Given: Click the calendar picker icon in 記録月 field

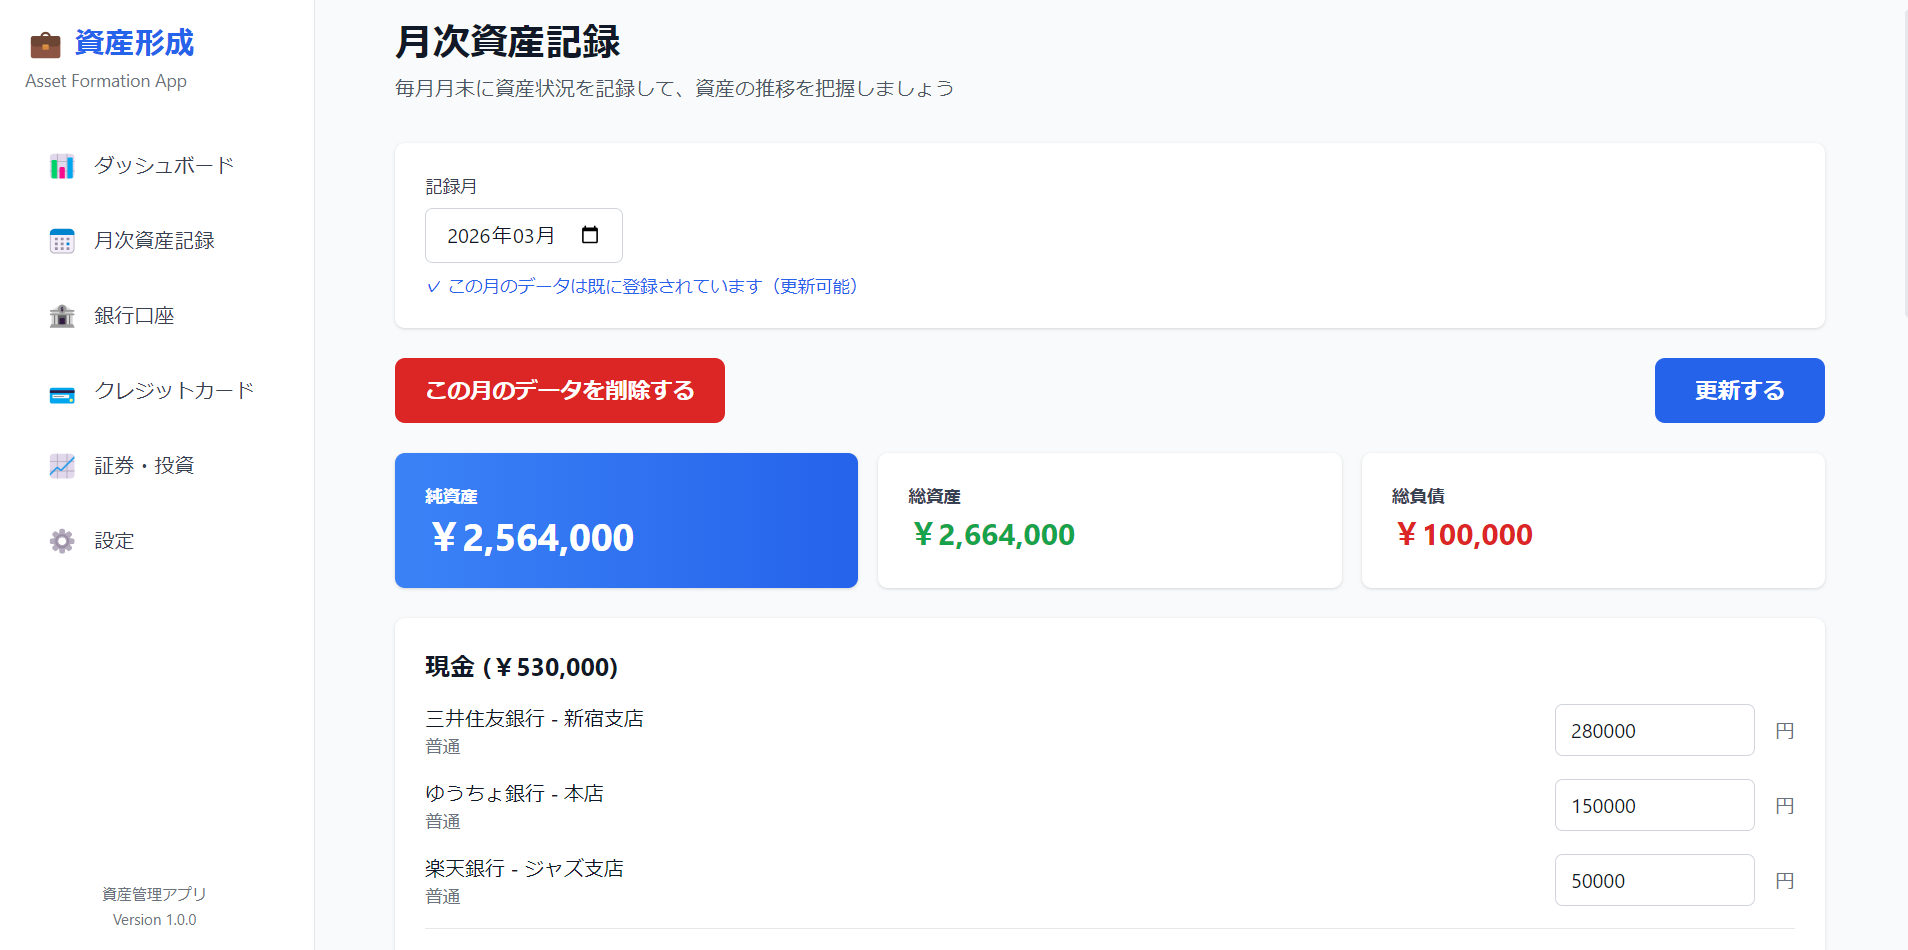Looking at the screenshot, I should [x=590, y=234].
